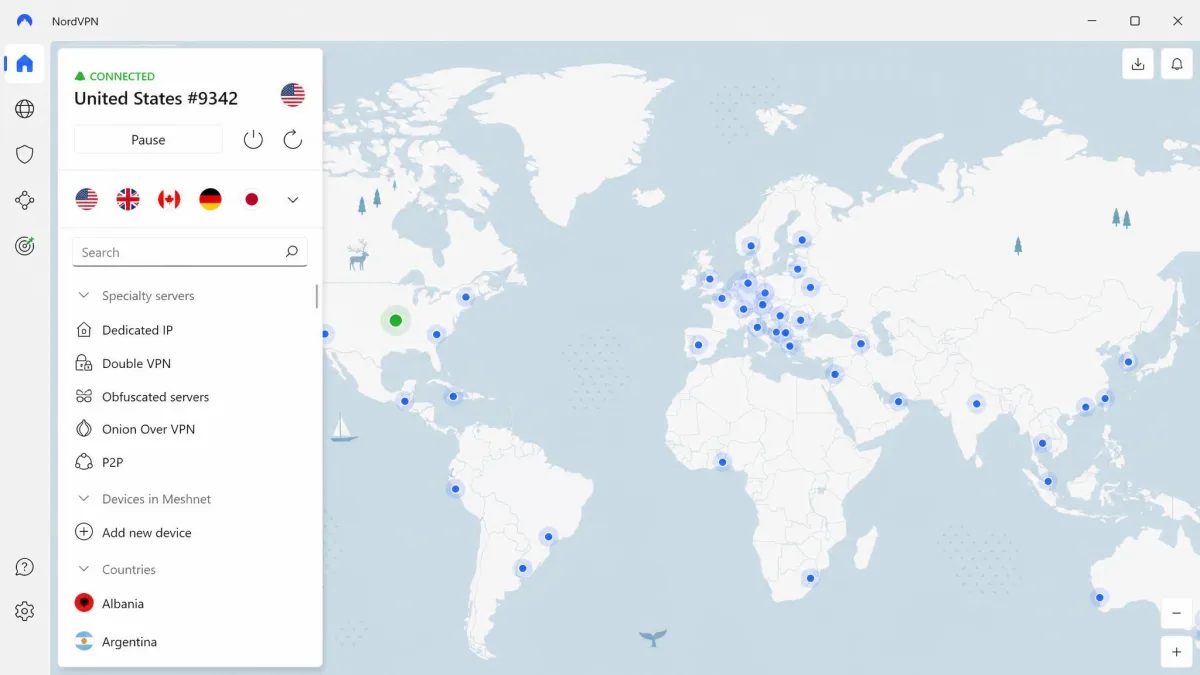1200x675 pixels.
Task: Quick connect to Canada flag
Action: tap(169, 199)
